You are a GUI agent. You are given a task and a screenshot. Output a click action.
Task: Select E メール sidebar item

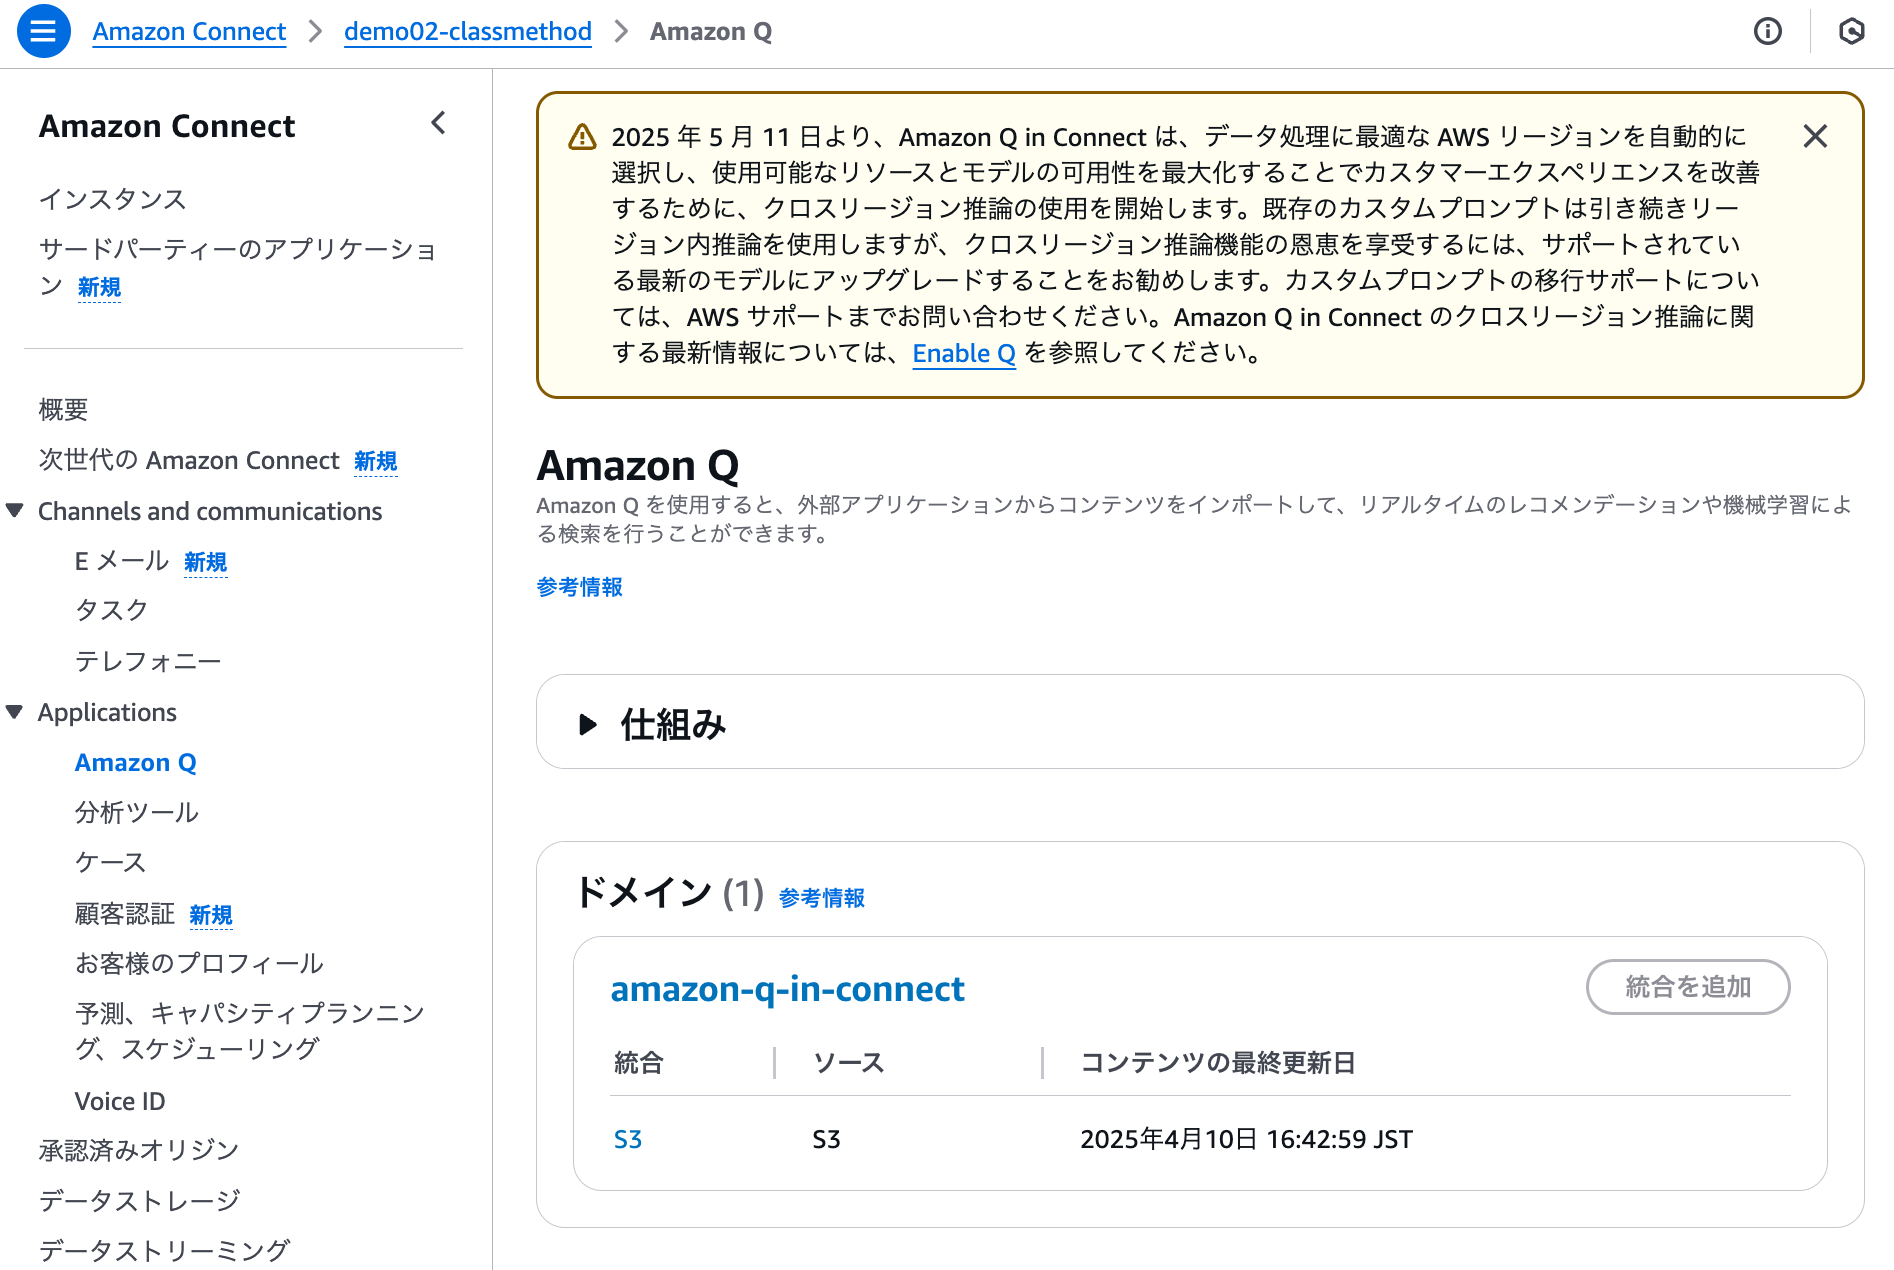[x=121, y=561]
